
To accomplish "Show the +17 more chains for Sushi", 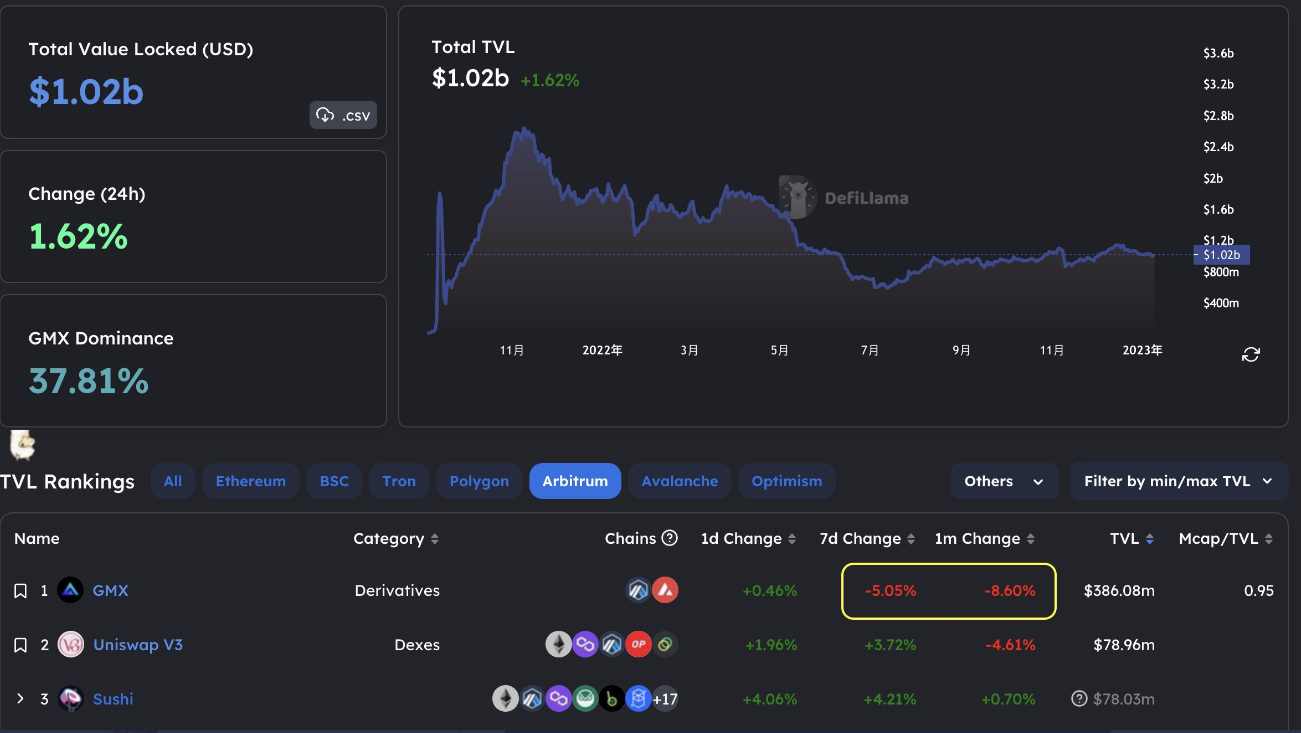I will click(666, 699).
